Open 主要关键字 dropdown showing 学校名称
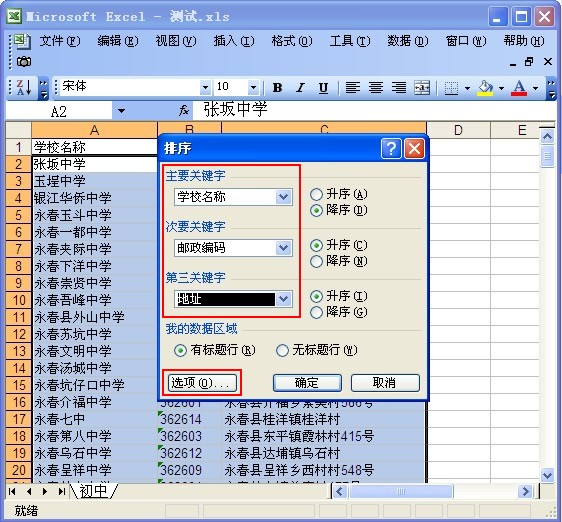562x522 pixels. click(284, 197)
